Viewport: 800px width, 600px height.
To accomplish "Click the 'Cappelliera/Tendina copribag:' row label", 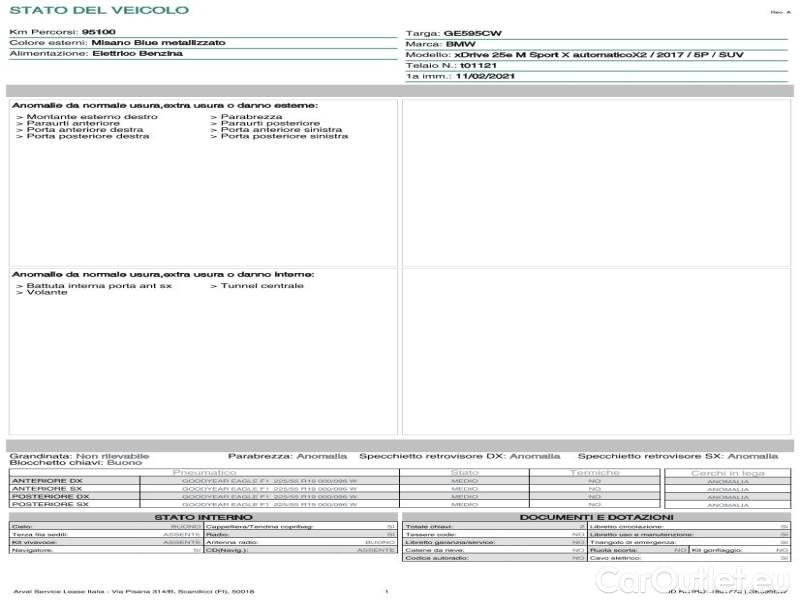I will [x=260, y=527].
